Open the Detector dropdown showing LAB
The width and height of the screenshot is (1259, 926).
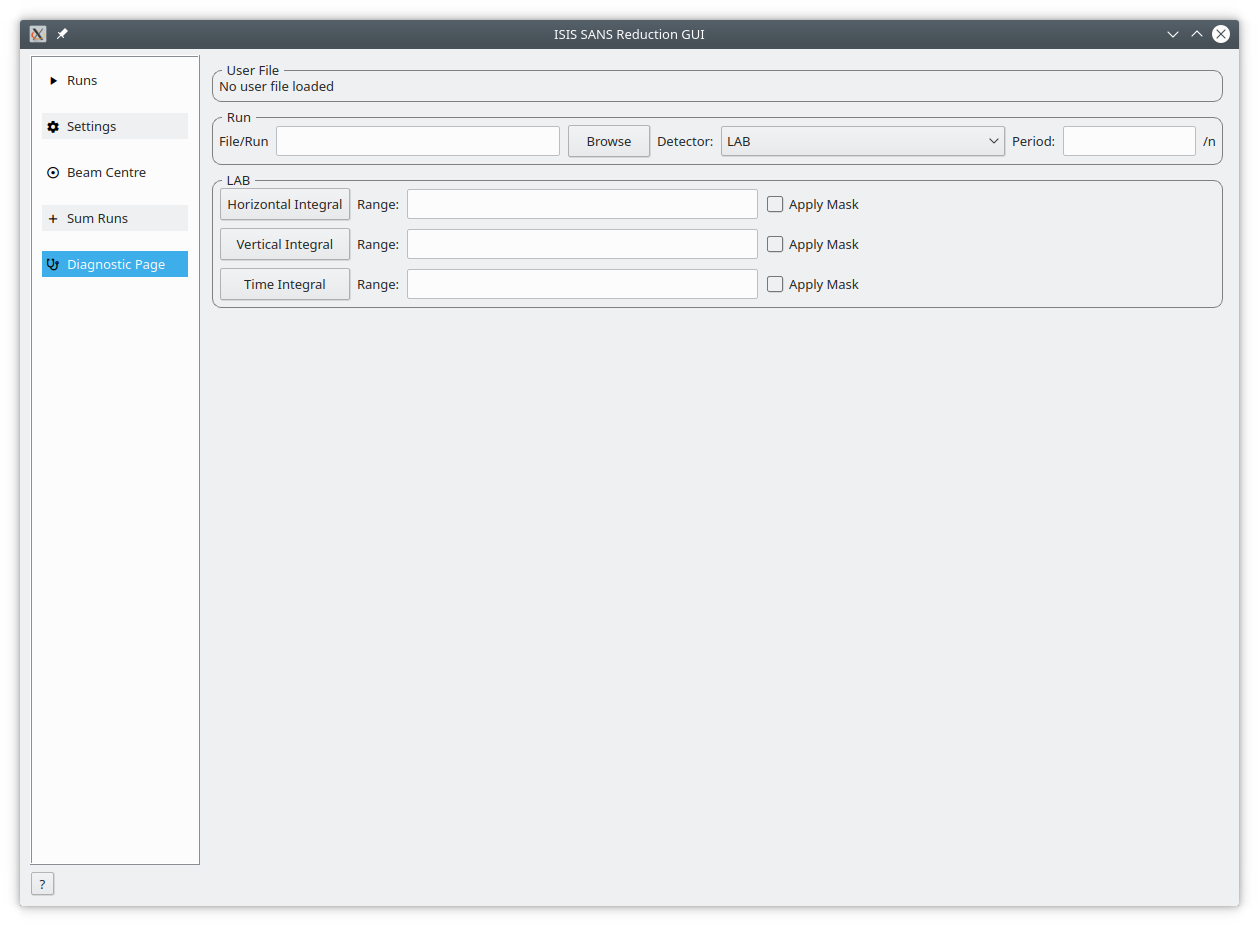862,141
